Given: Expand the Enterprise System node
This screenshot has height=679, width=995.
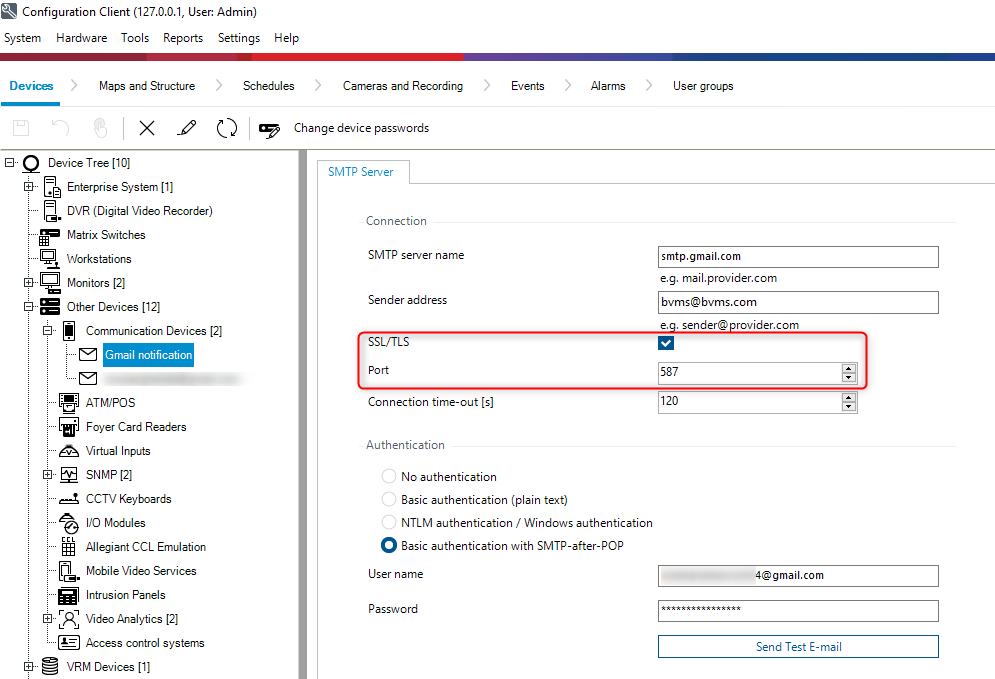Looking at the screenshot, I should [x=29, y=187].
